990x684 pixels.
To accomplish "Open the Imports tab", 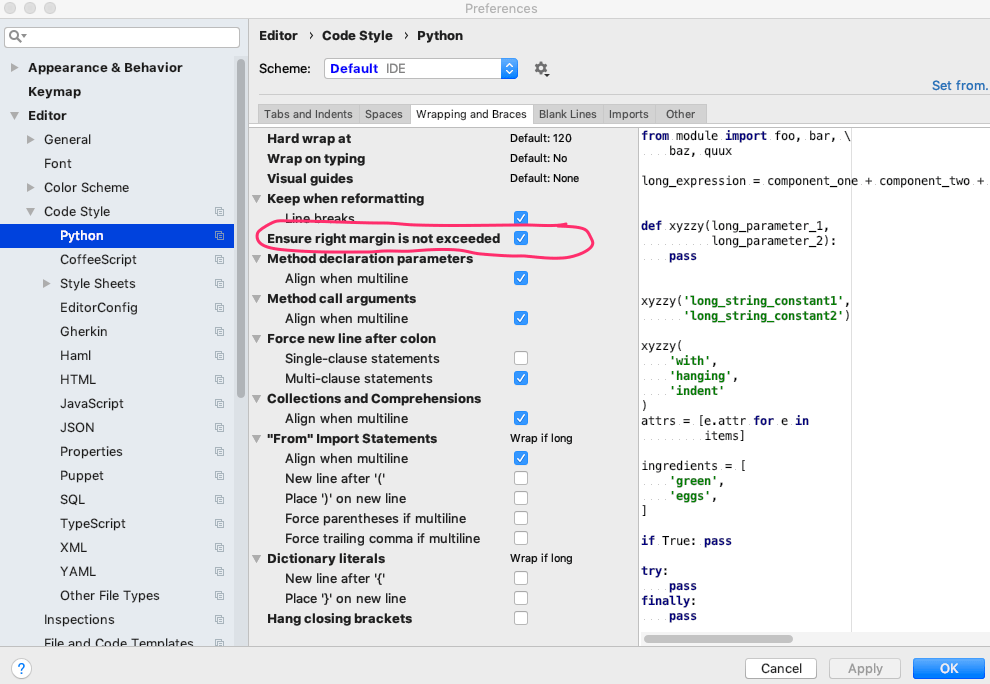I will (x=628, y=113).
